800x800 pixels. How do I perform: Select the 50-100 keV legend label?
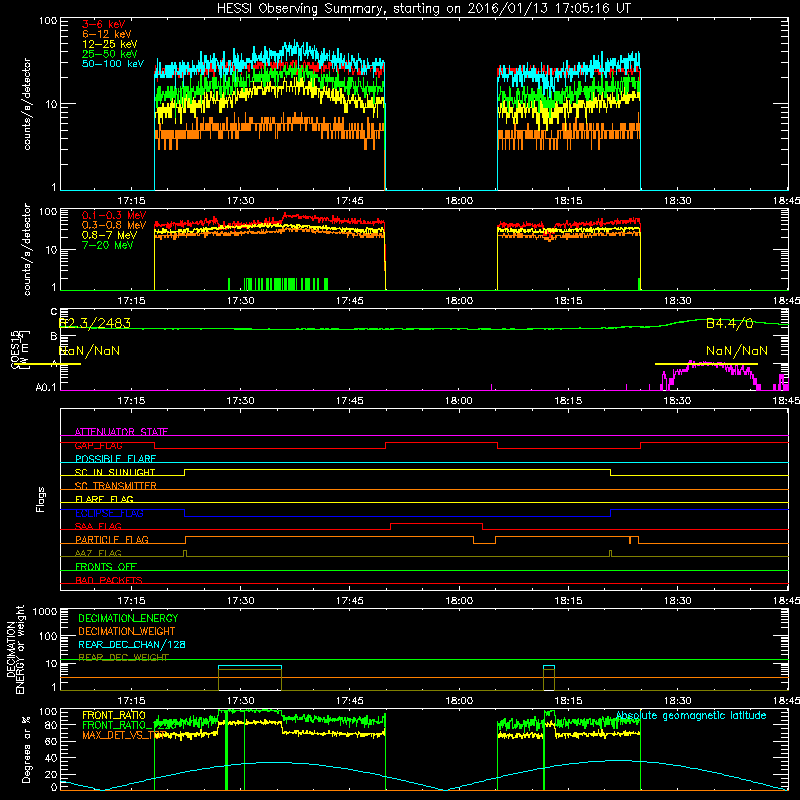113,64
